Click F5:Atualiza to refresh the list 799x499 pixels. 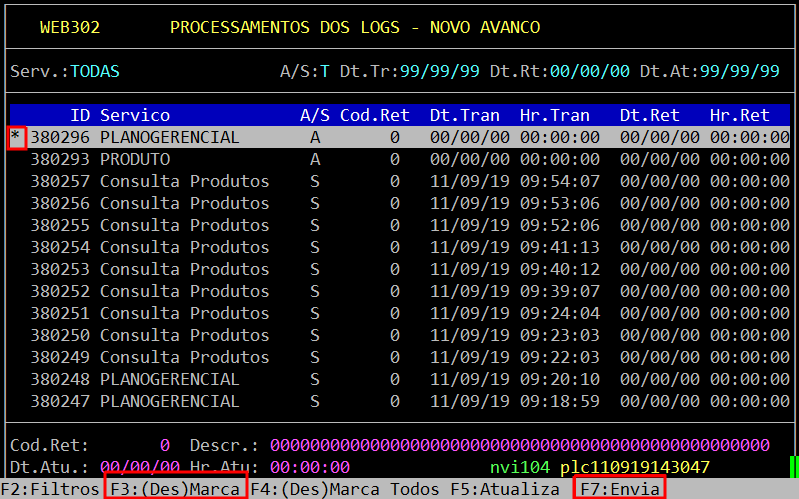pos(505,489)
